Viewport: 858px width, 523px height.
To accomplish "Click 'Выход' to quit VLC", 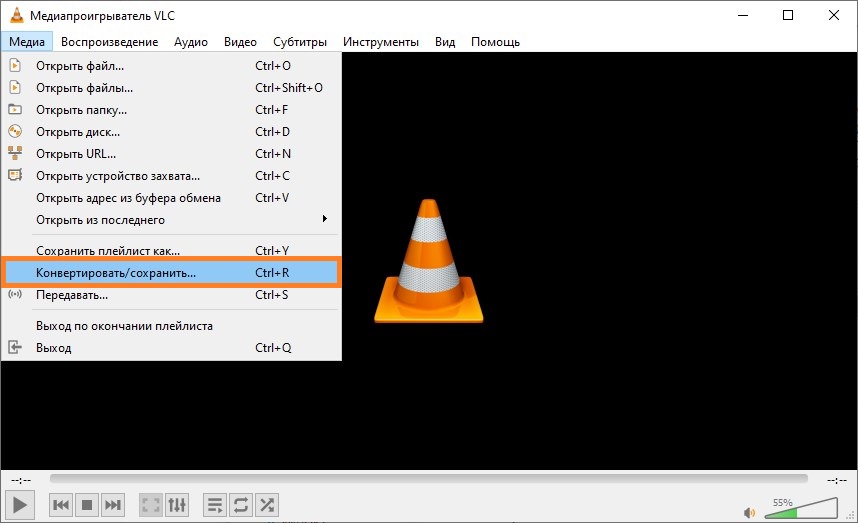I will coord(54,348).
